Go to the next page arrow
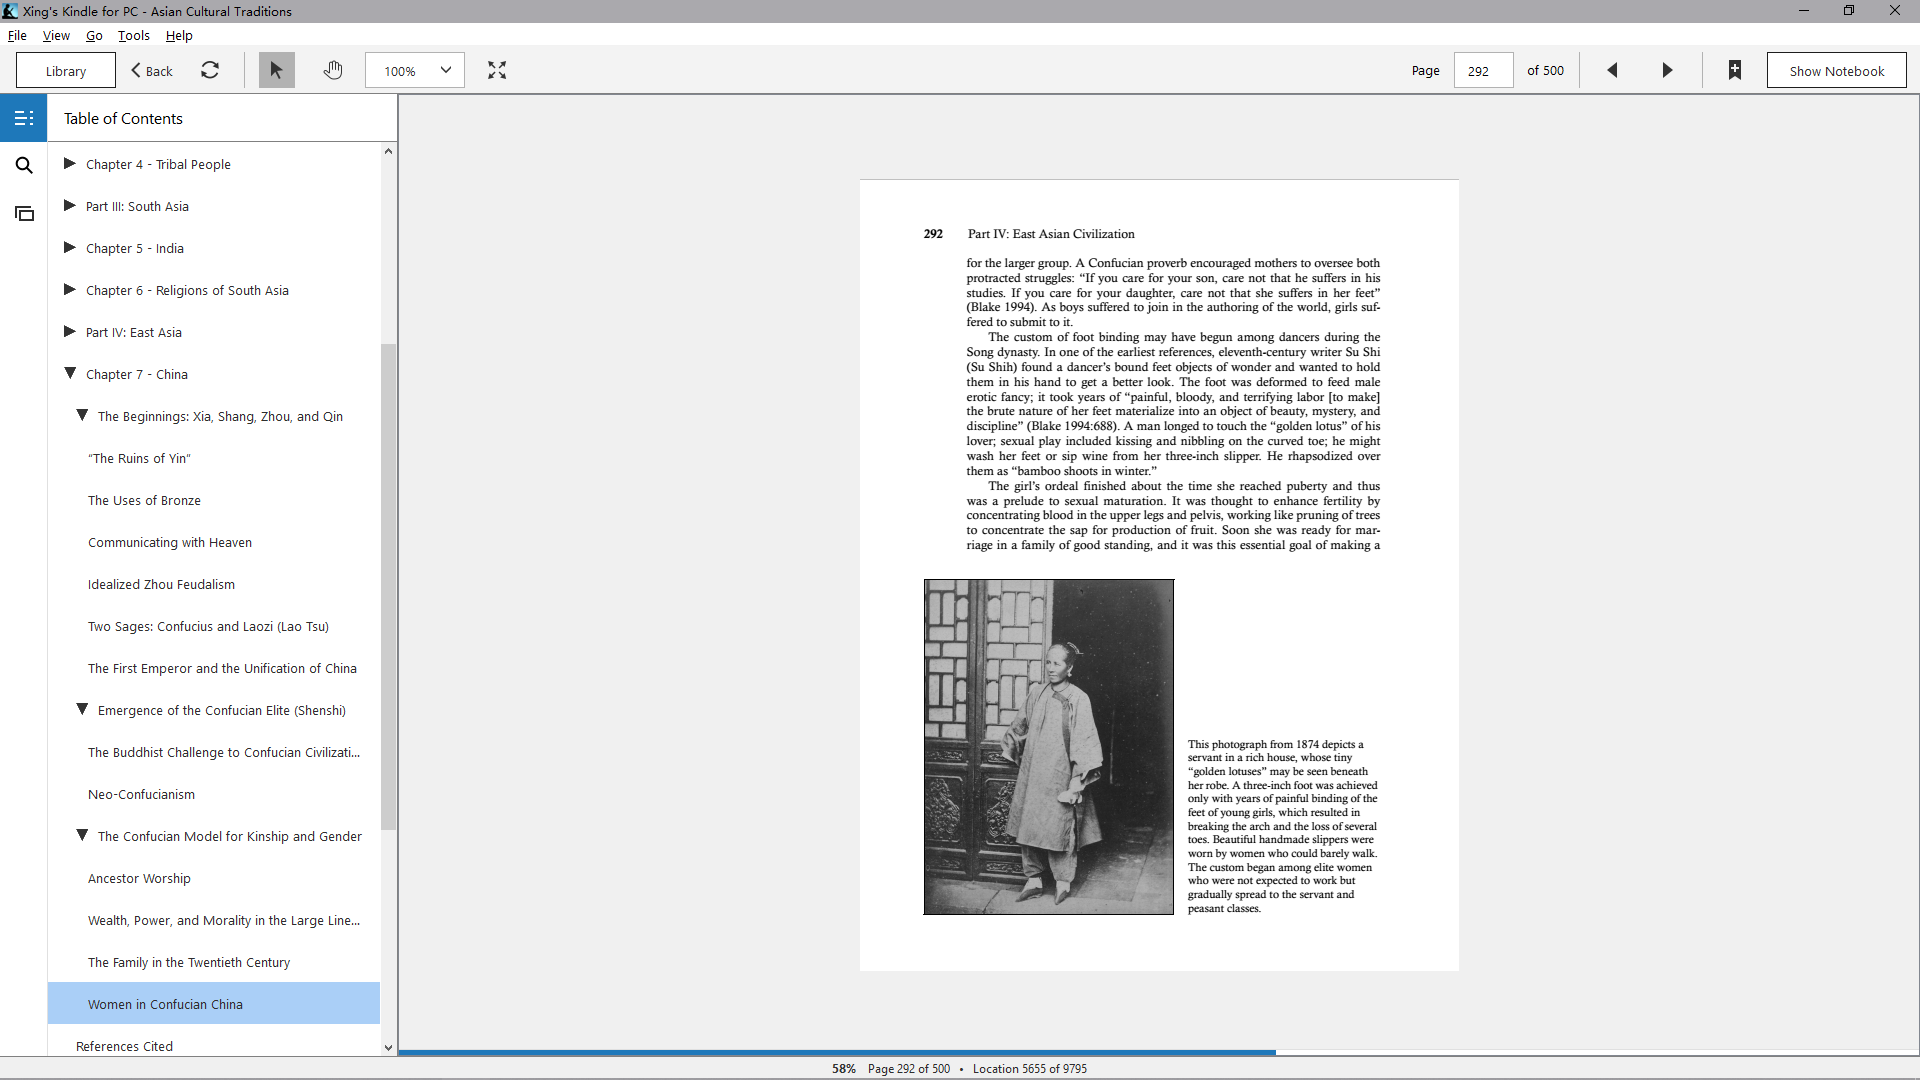Screen dimensions: 1920x1080 point(1667,70)
